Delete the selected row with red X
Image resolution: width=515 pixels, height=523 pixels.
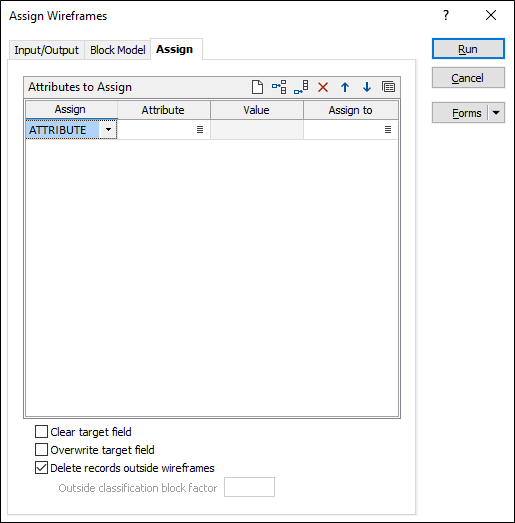pos(323,87)
